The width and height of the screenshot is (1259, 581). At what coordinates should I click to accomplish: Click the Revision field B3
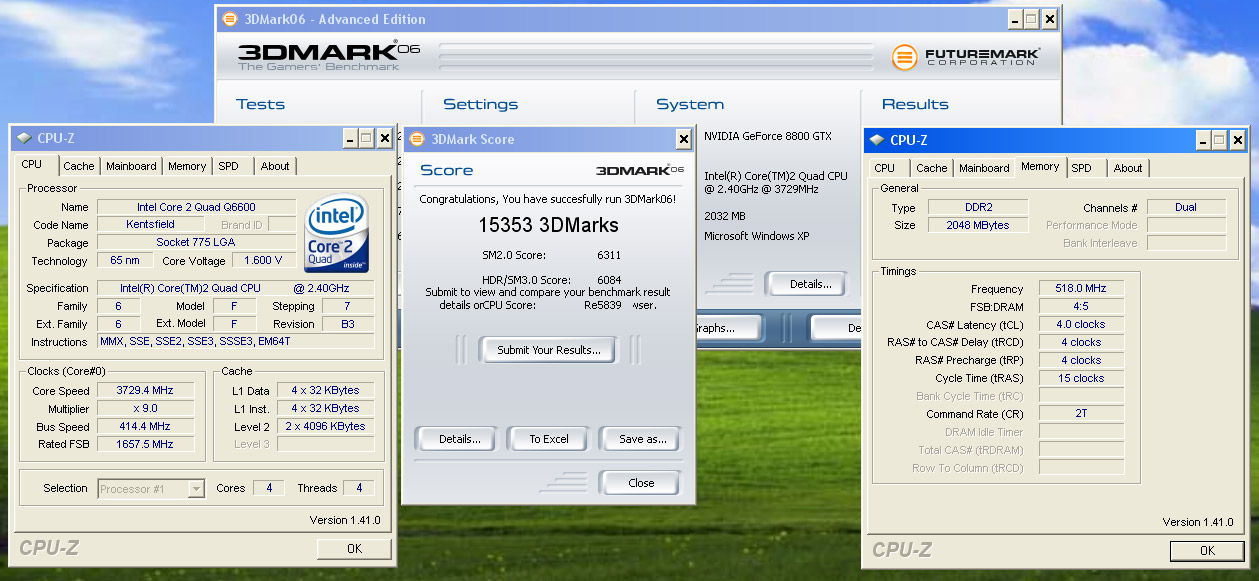pos(348,325)
